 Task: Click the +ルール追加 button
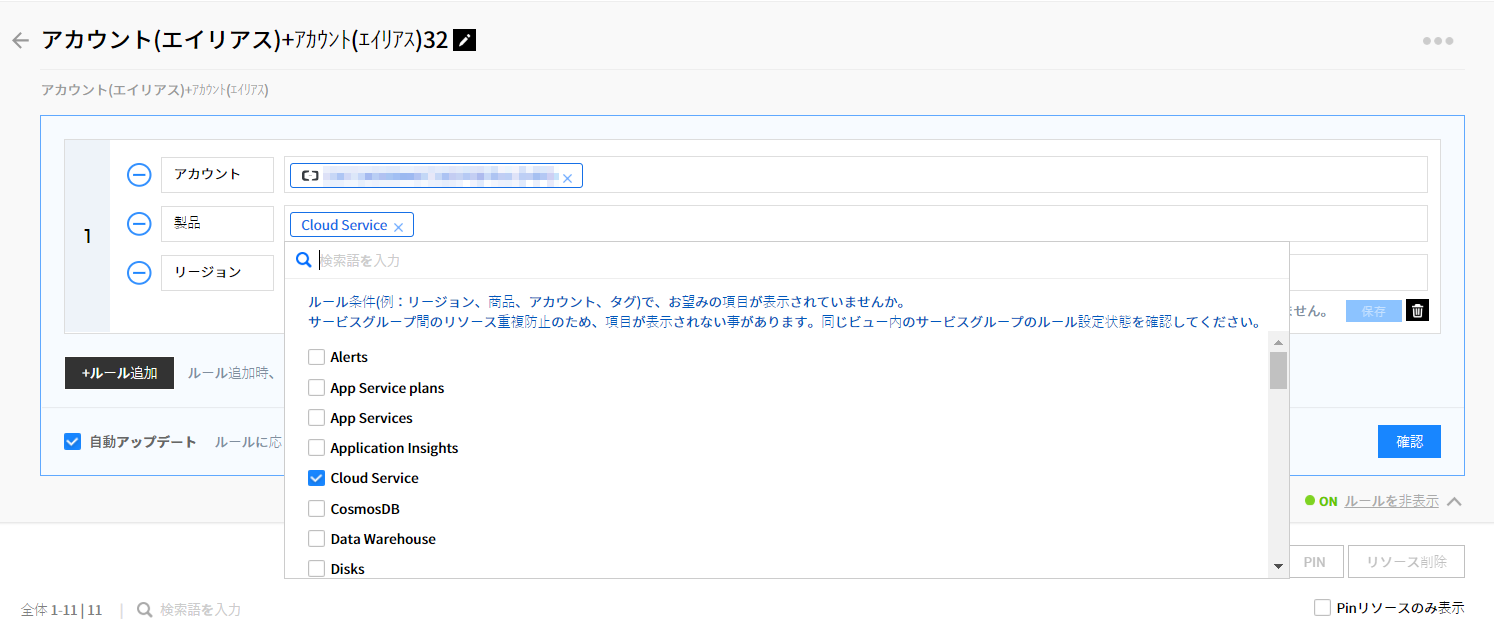[119, 373]
